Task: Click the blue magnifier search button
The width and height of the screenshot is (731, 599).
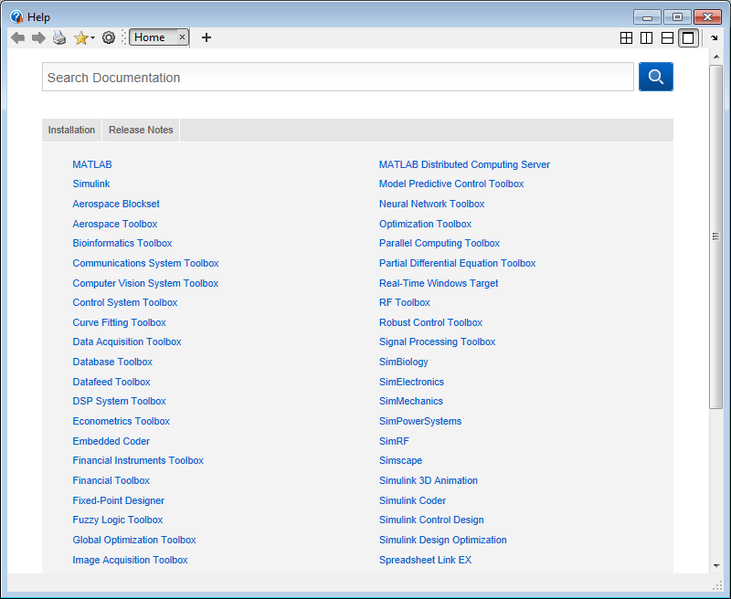Action: [x=656, y=77]
